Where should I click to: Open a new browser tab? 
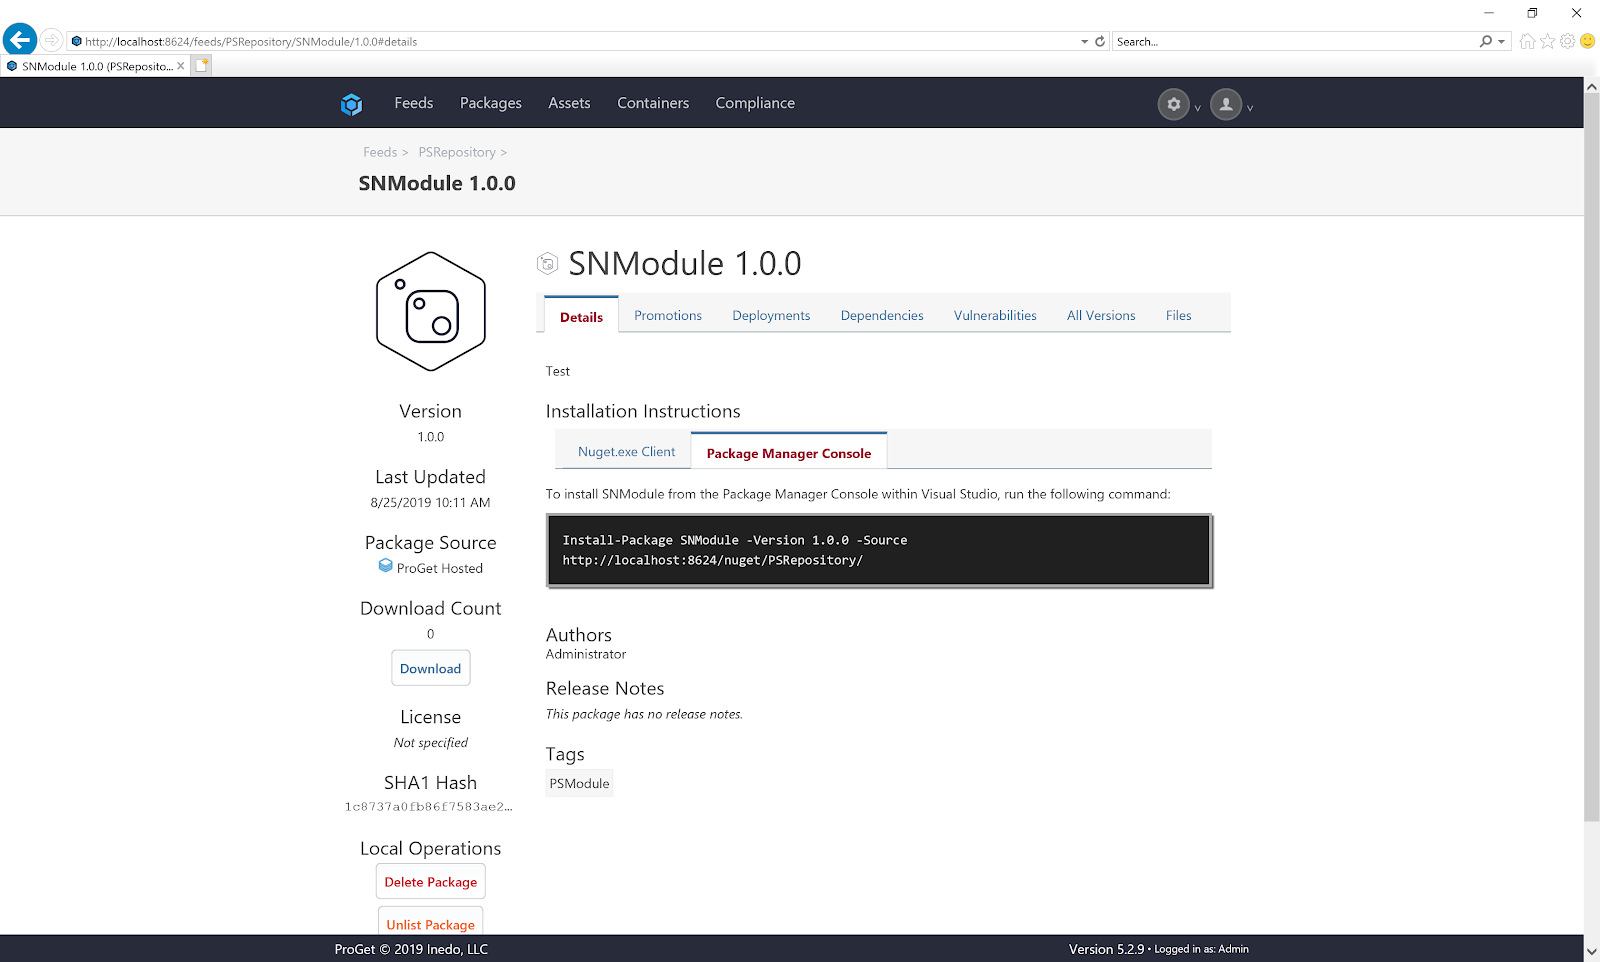tap(201, 65)
